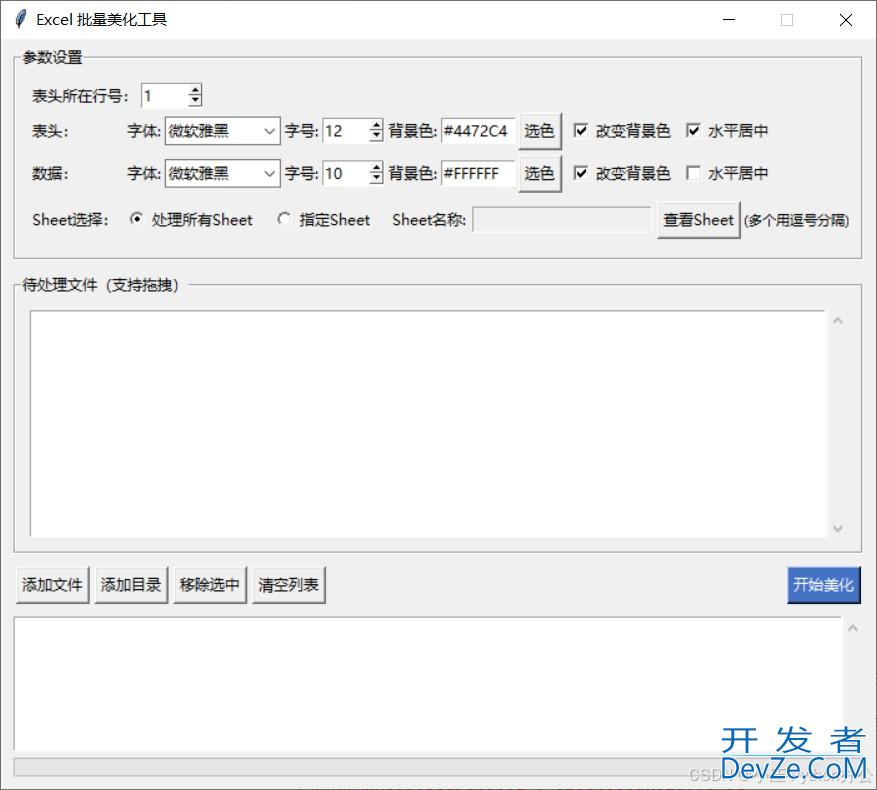877x790 pixels.
Task: Uncheck header 水平居中 checkbox
Action: coord(693,131)
